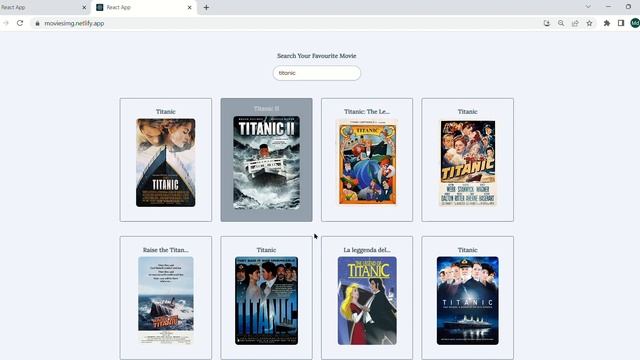The image size is (640, 360).
Task: Click the Titanic: The Le... title text
Action: point(367,111)
